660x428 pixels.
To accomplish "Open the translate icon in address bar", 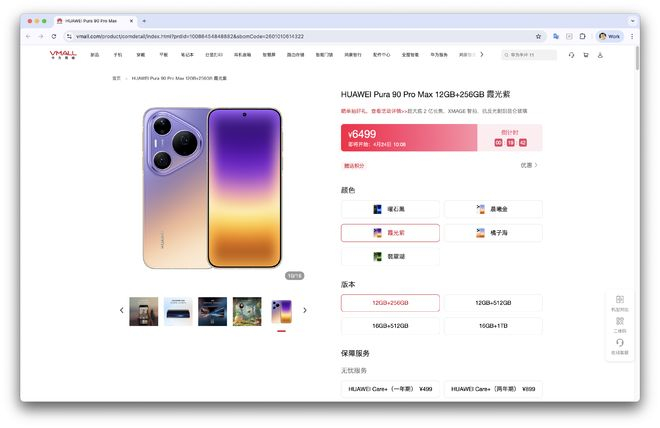I will click(556, 37).
